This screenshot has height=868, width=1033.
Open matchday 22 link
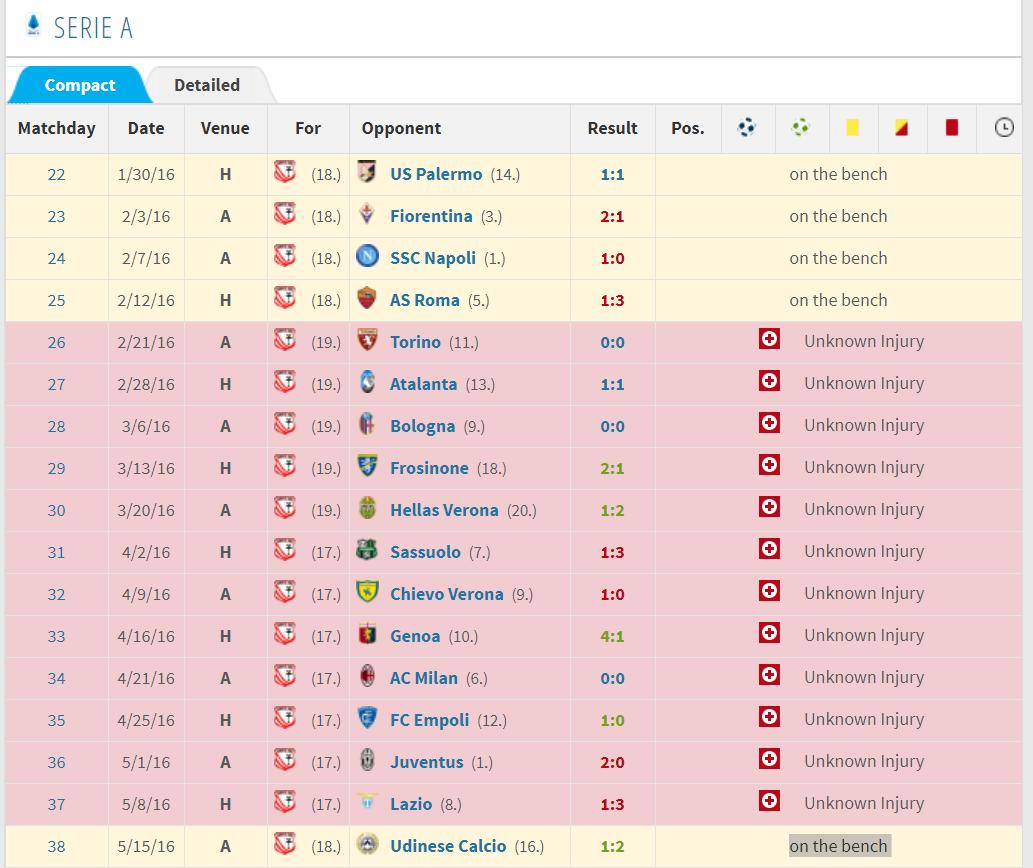(57, 175)
